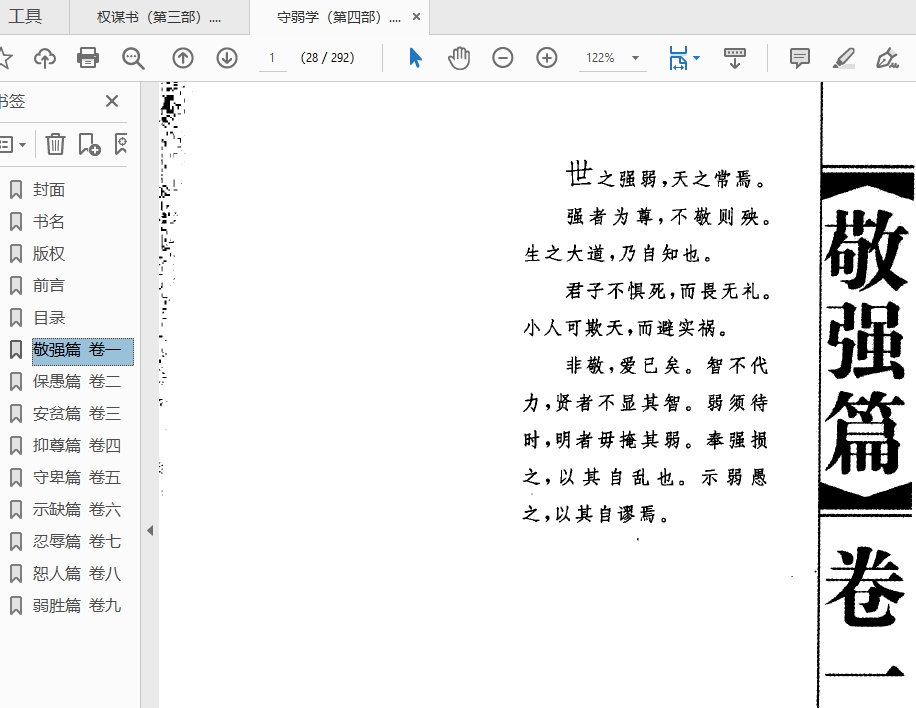Activate the highlight text pen tool
916x708 pixels.
coord(844,58)
